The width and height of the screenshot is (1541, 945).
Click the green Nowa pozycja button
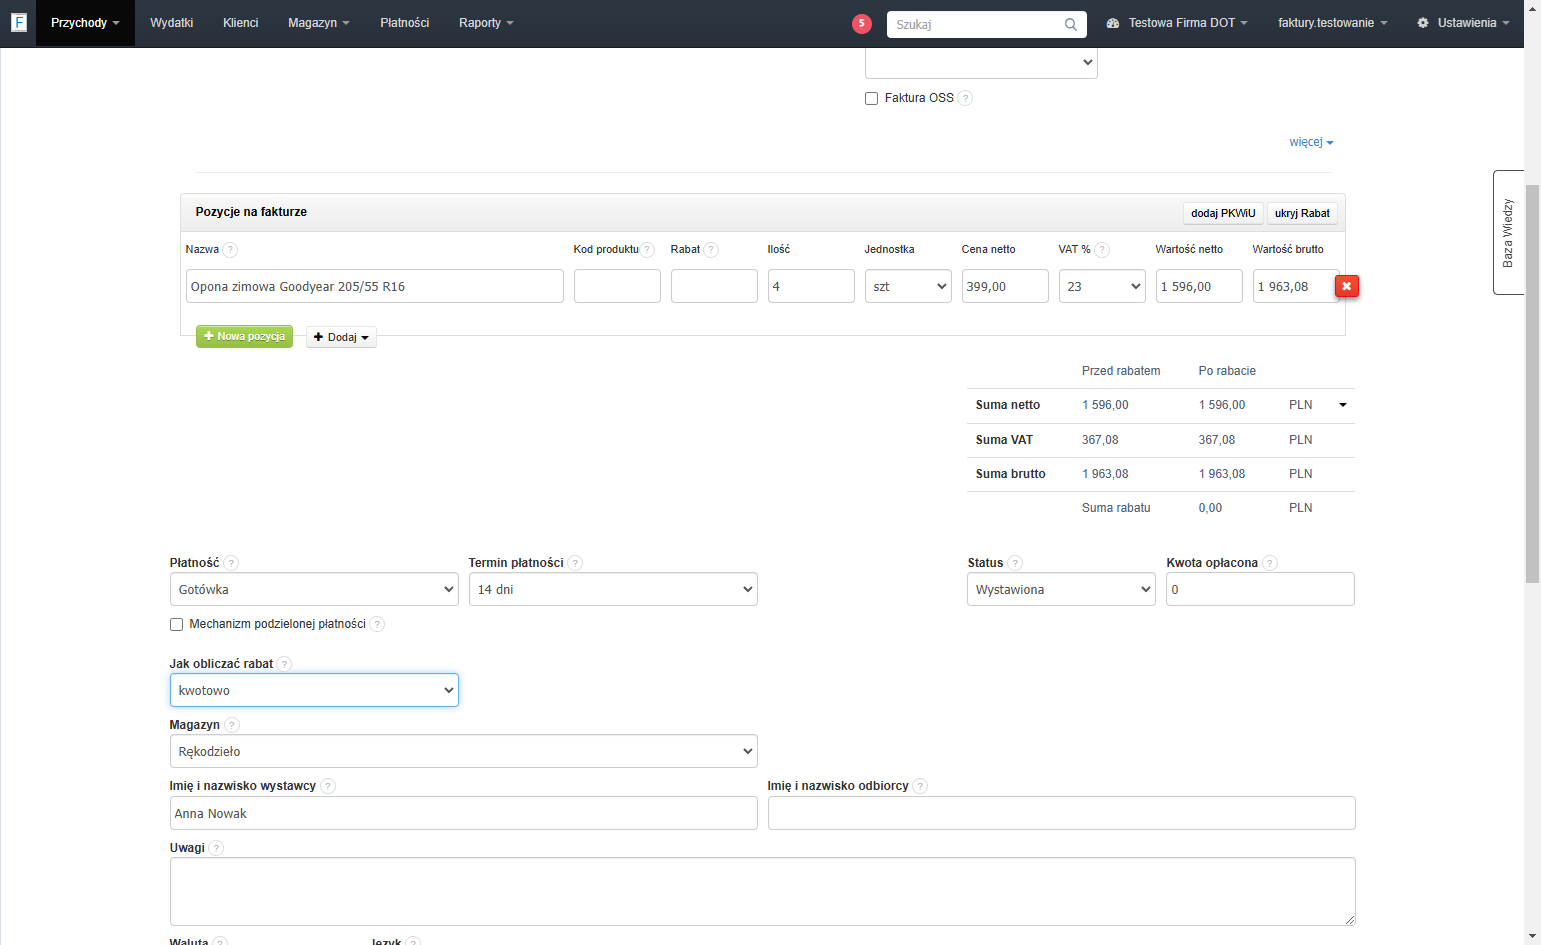pyautogui.click(x=244, y=337)
